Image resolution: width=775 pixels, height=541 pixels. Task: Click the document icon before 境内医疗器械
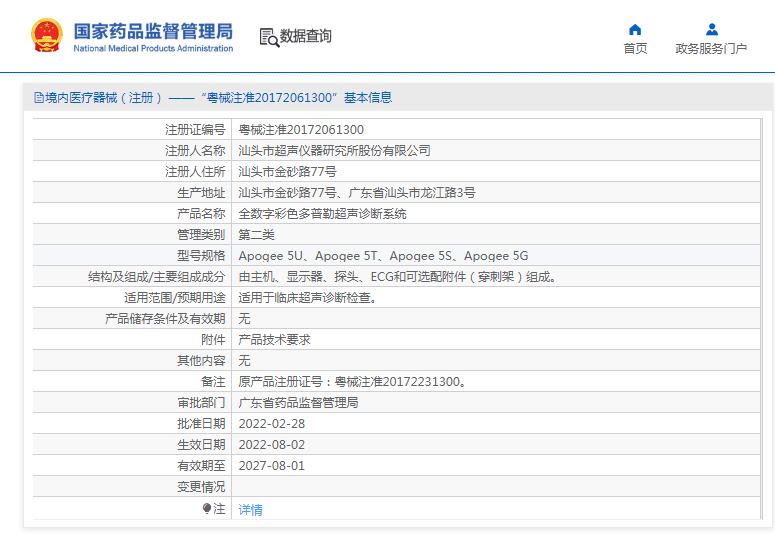click(x=38, y=98)
